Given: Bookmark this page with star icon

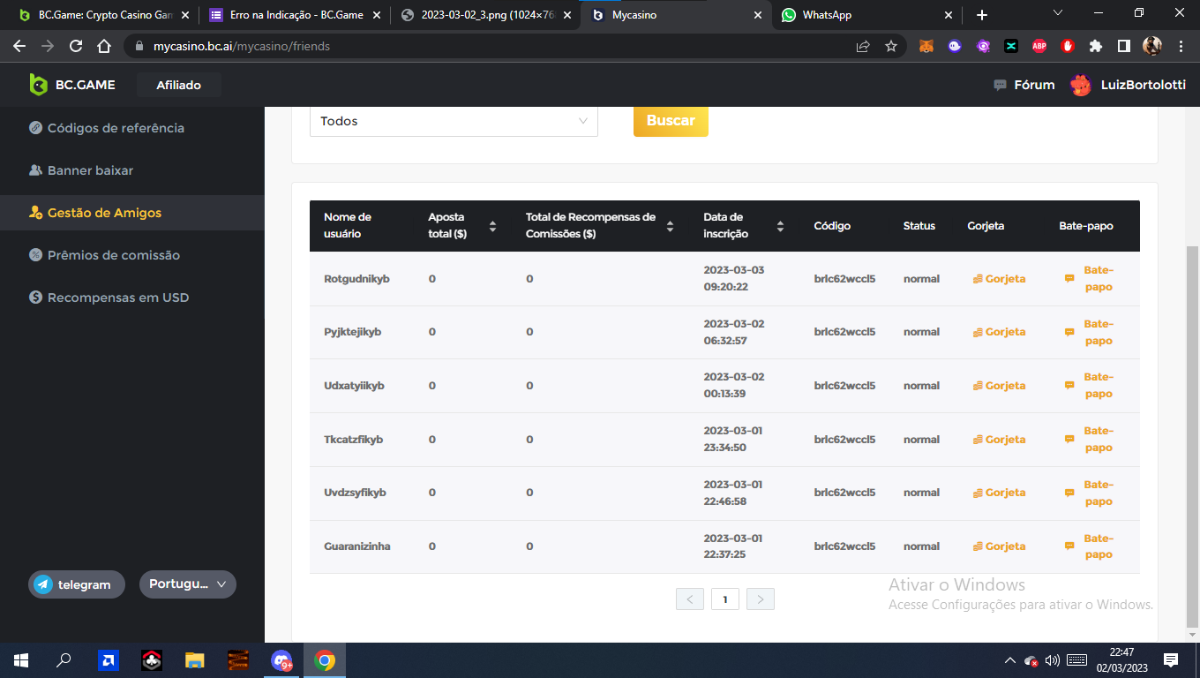Looking at the screenshot, I should [891, 46].
